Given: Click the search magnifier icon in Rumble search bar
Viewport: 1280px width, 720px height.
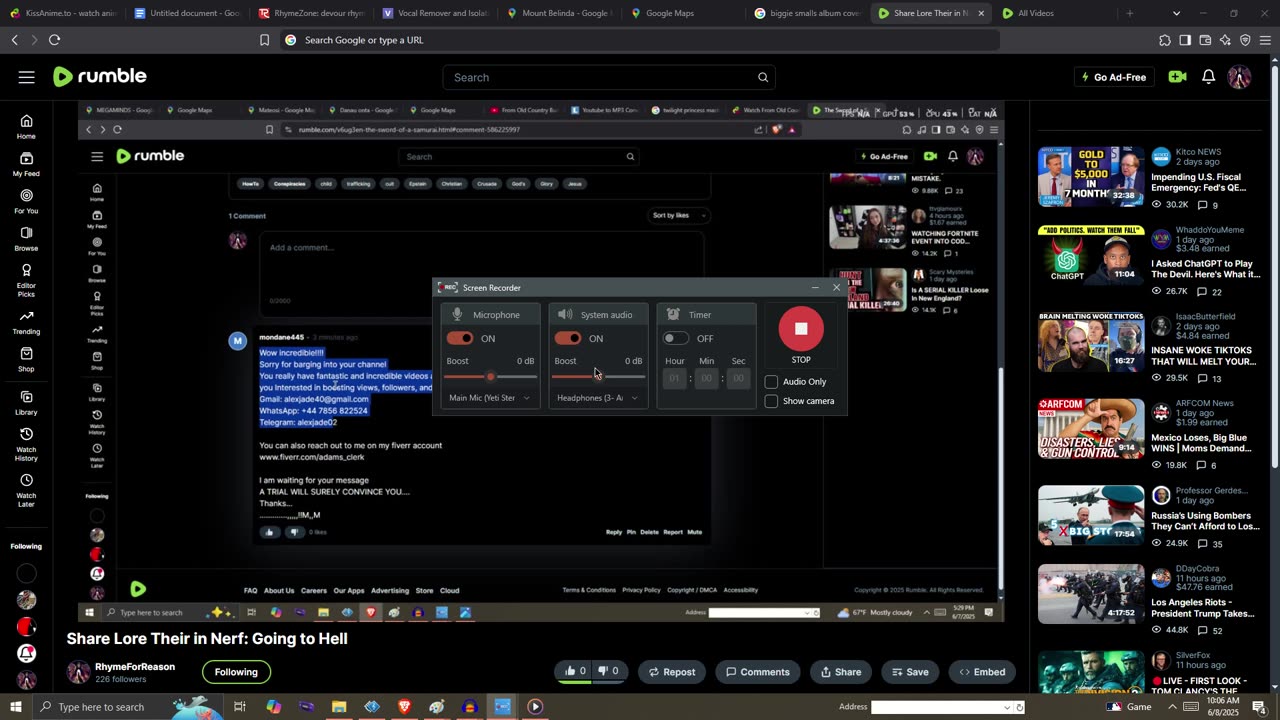Looking at the screenshot, I should click(x=763, y=77).
